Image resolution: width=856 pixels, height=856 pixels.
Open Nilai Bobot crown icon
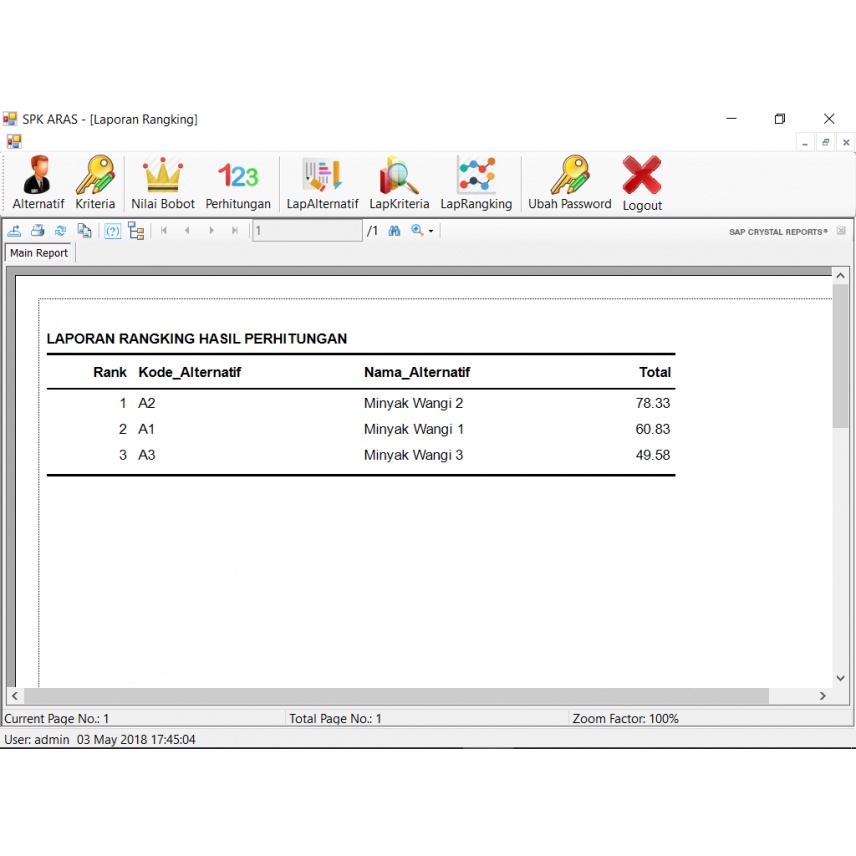pos(163,183)
